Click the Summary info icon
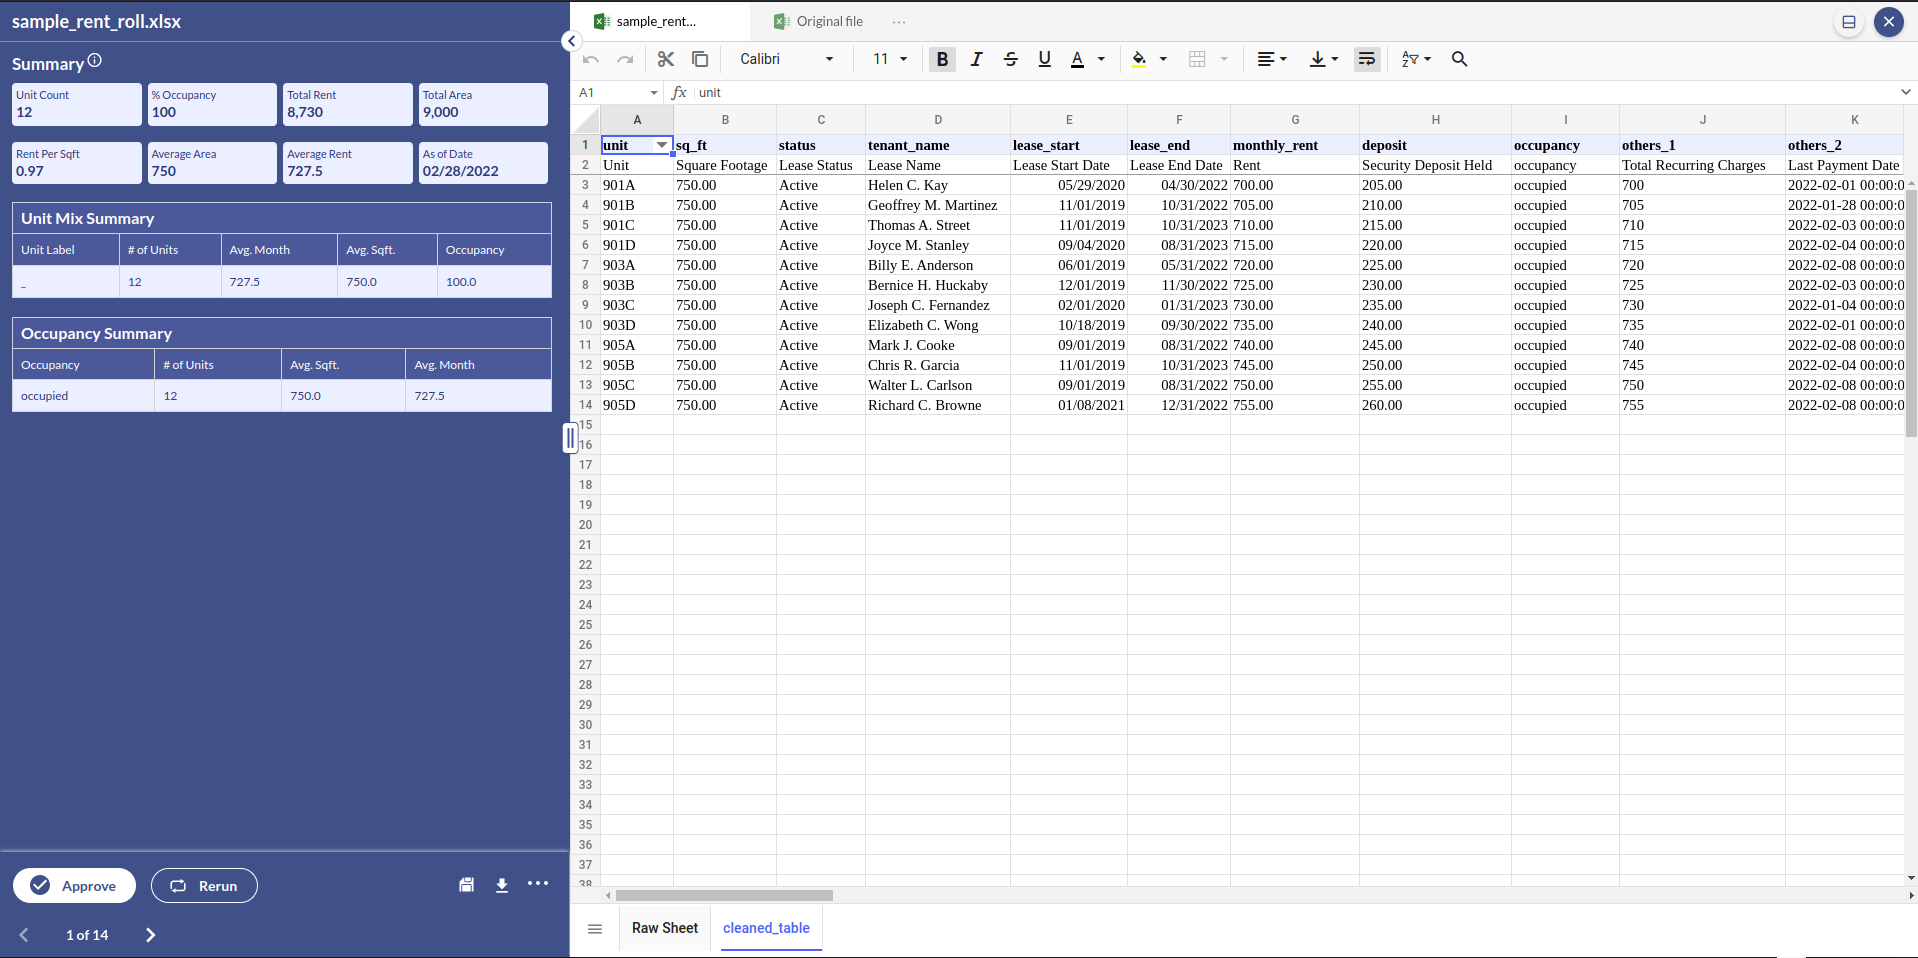The width and height of the screenshot is (1918, 958). [x=95, y=61]
